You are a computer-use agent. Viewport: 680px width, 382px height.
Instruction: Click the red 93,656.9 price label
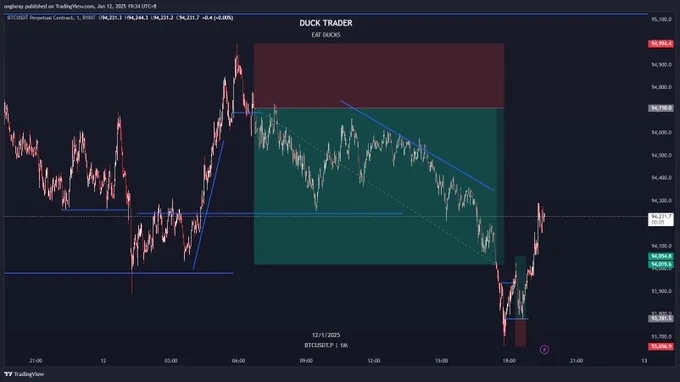pyautogui.click(x=660, y=346)
